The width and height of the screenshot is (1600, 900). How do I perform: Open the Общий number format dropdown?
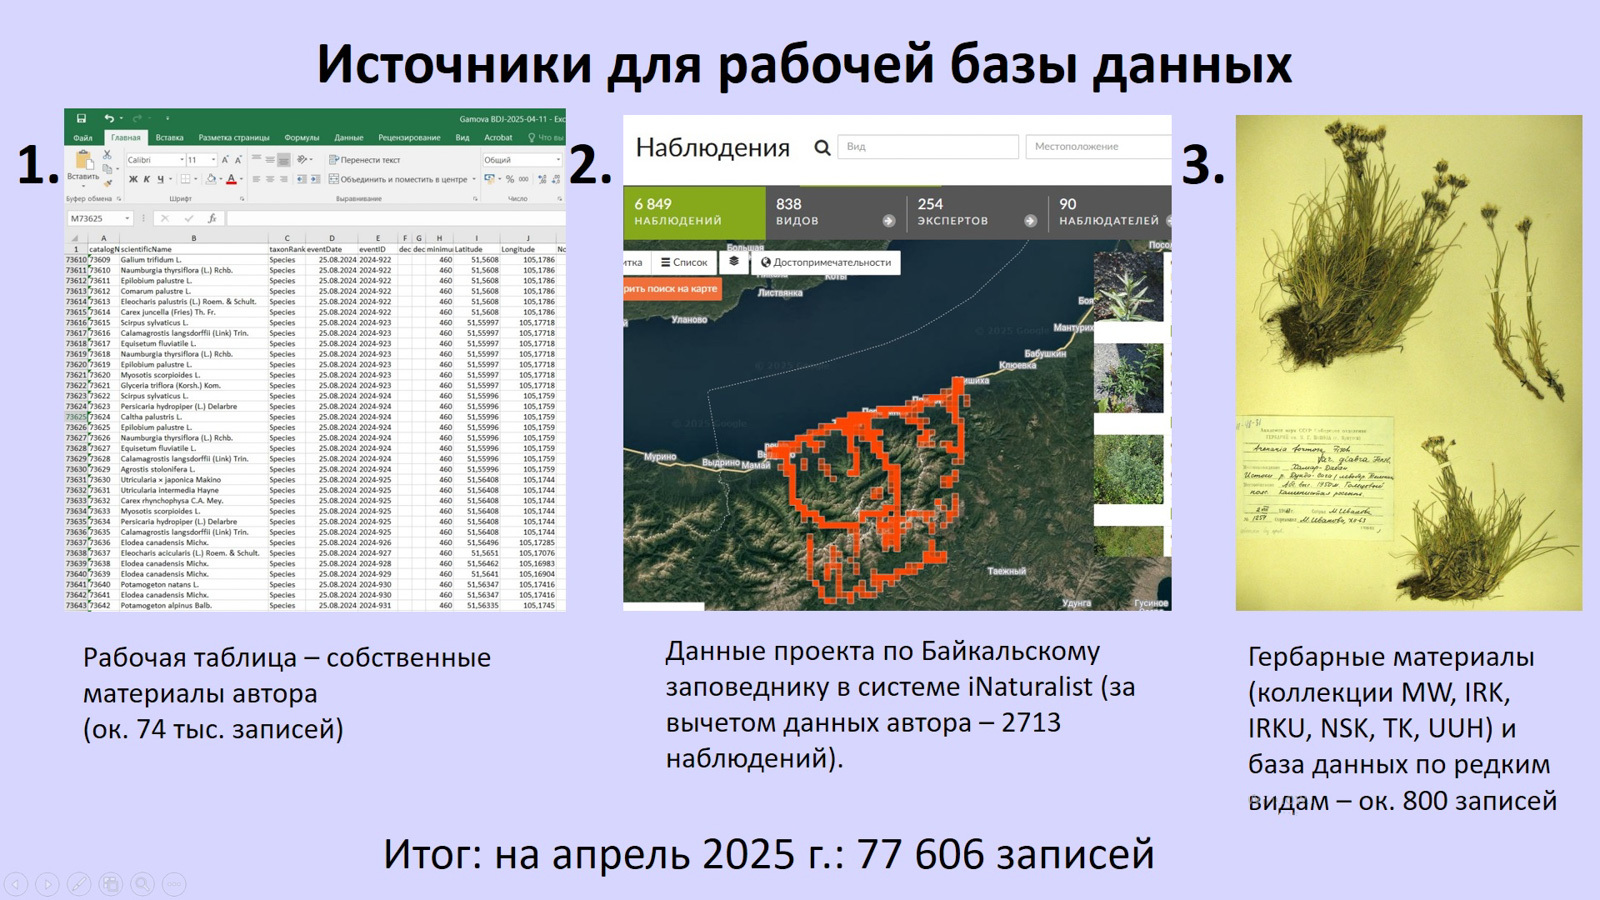coord(558,160)
